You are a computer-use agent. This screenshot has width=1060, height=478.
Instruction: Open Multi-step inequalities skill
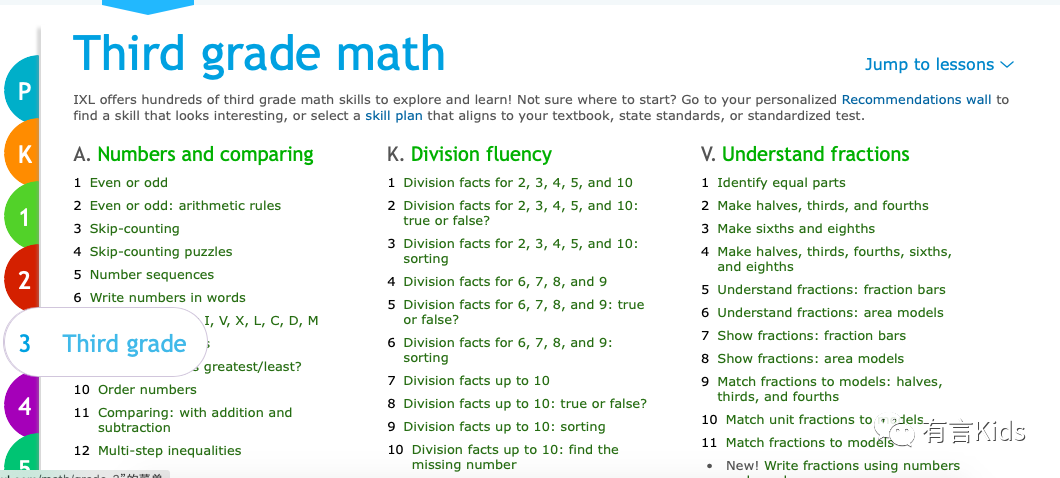point(170,450)
